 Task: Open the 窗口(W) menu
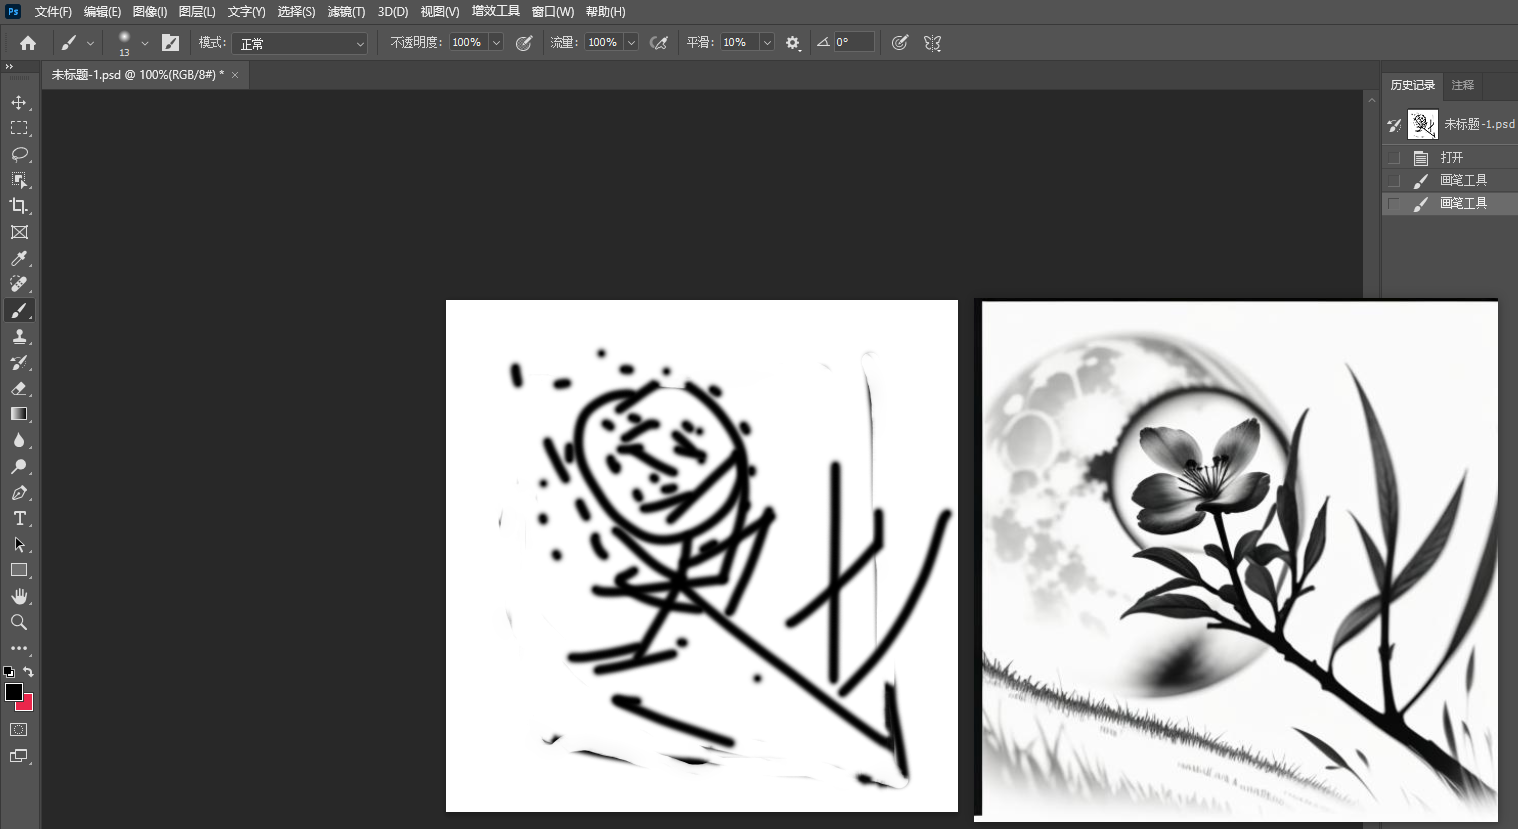point(553,12)
